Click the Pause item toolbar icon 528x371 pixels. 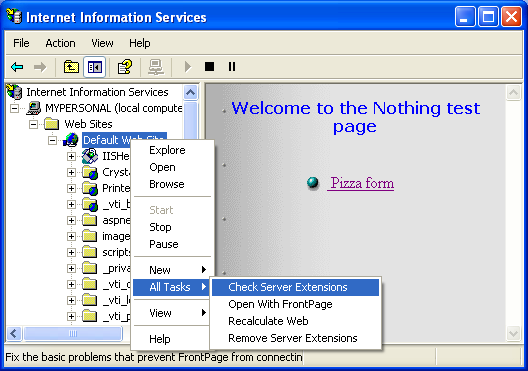click(232, 67)
